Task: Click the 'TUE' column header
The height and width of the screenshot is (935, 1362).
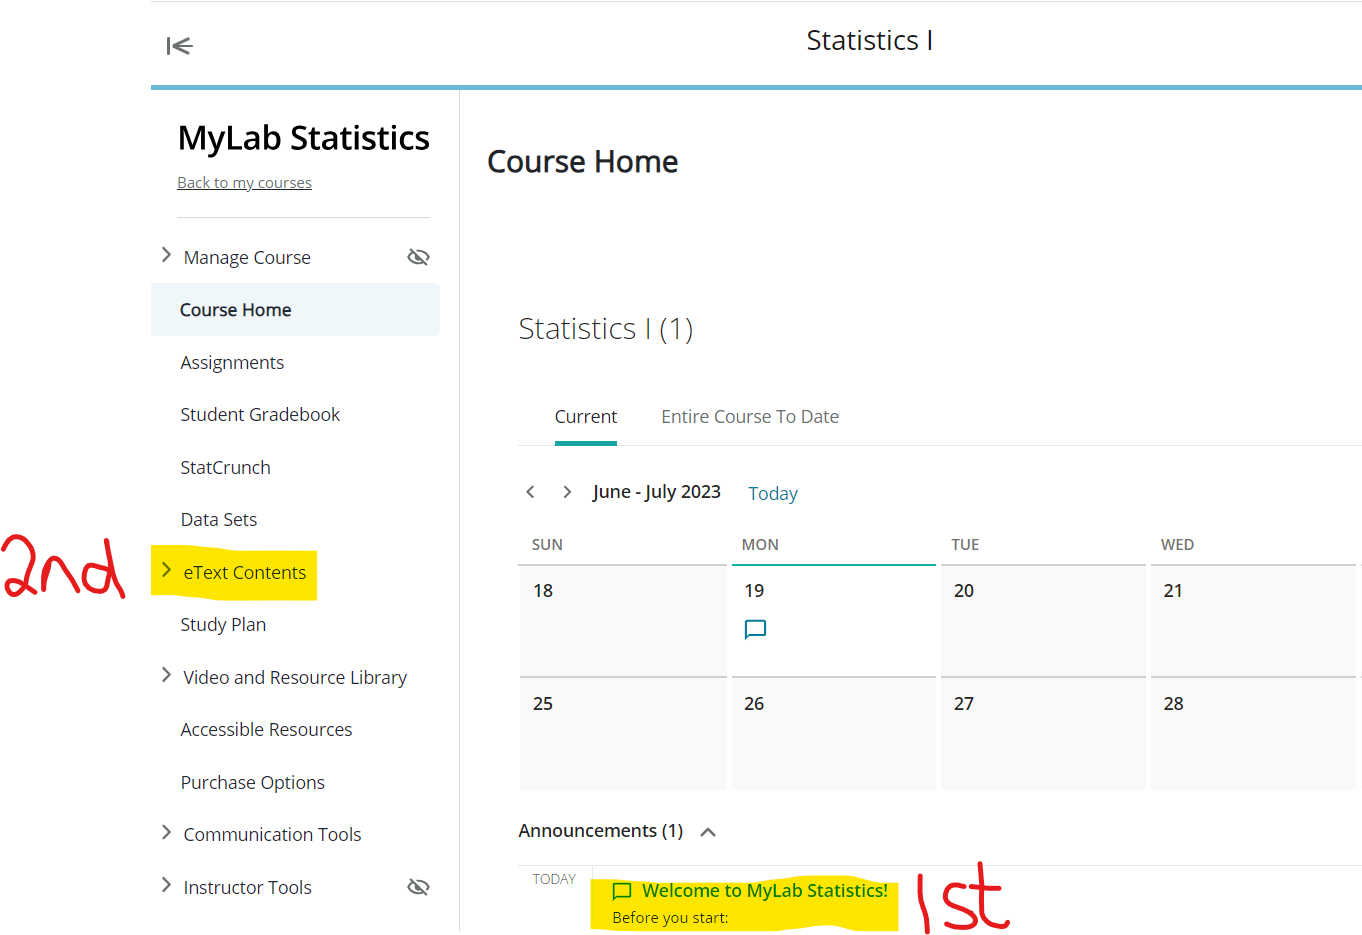Action: 965,545
